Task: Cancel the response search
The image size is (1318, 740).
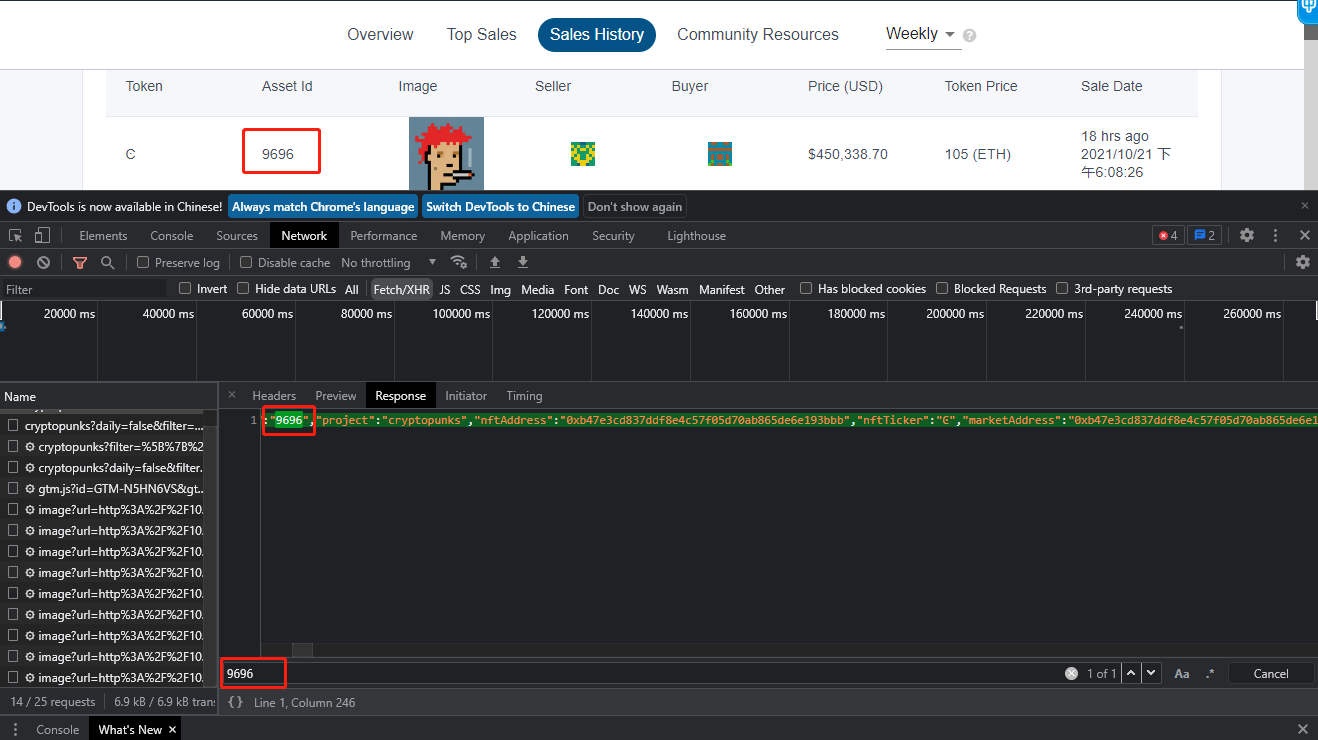Action: coord(1271,673)
